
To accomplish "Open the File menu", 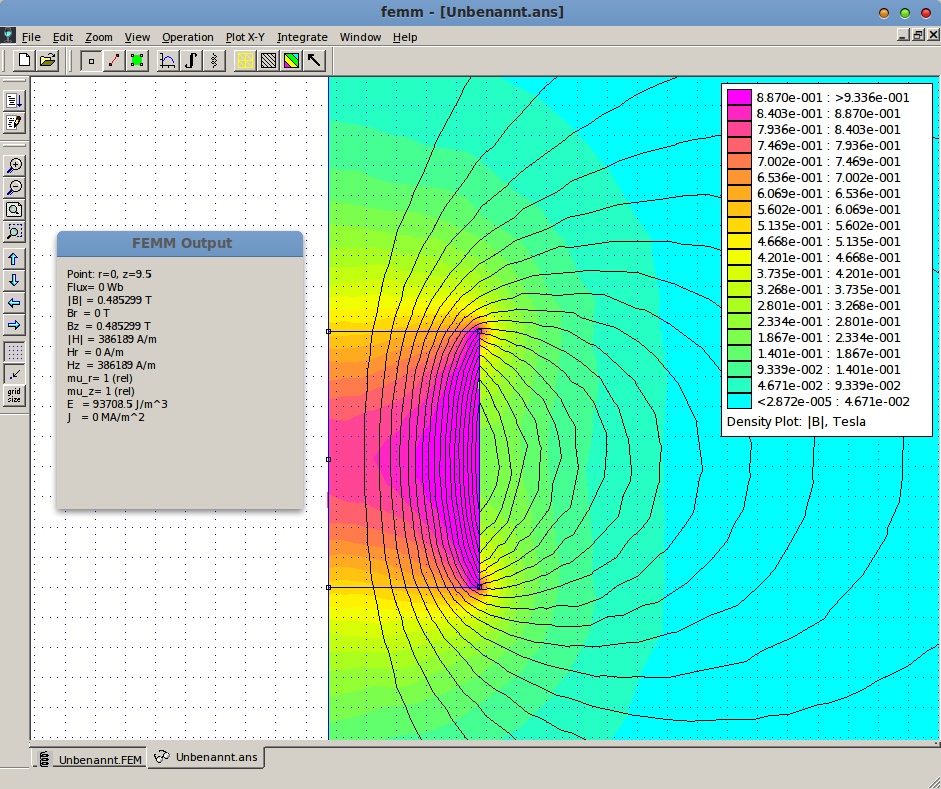I will coord(31,37).
